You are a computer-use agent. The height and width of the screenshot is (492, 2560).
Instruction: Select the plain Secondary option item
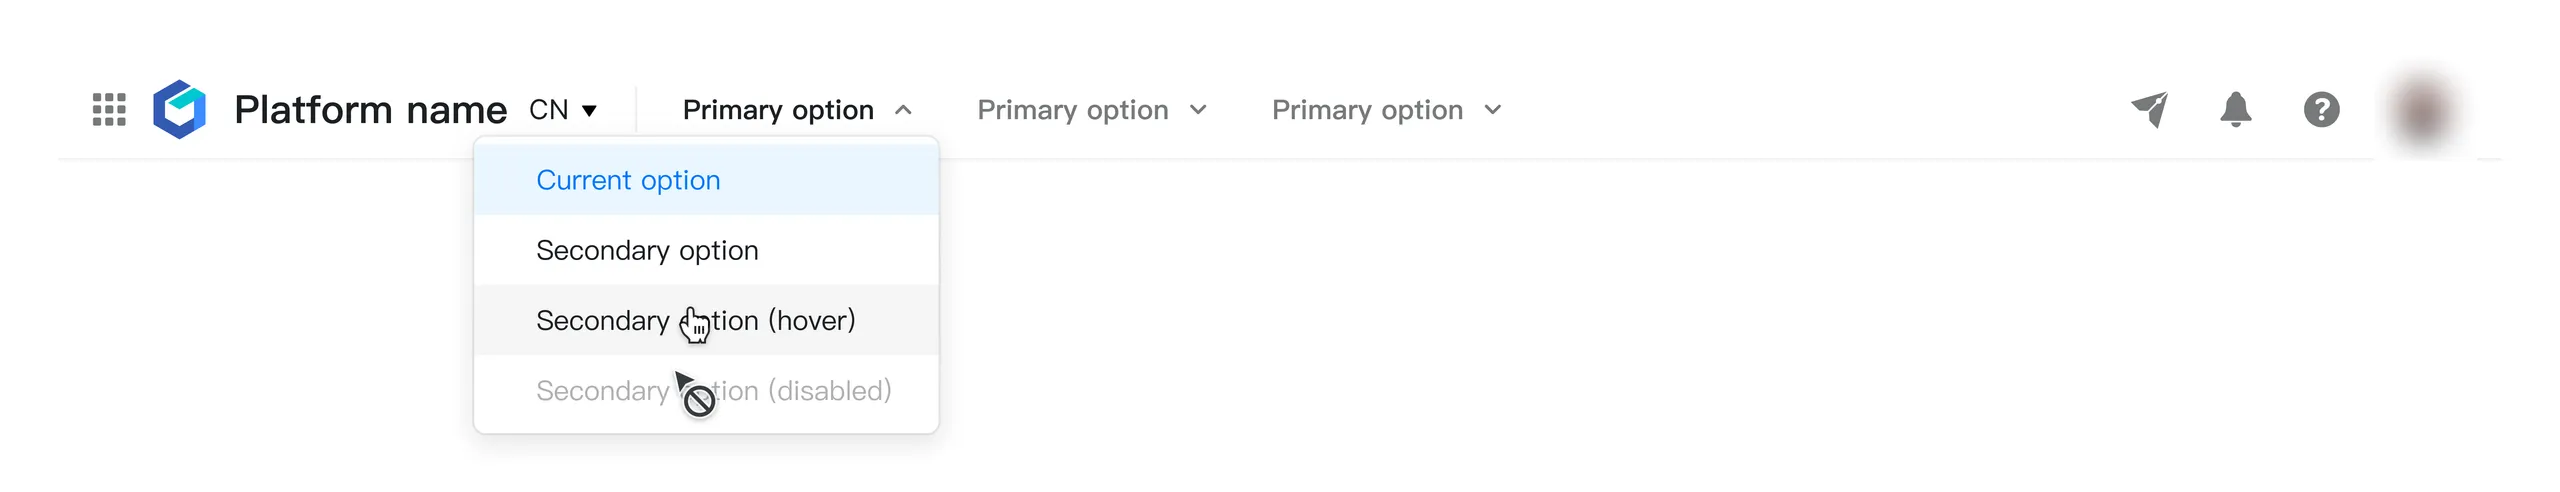click(706, 250)
